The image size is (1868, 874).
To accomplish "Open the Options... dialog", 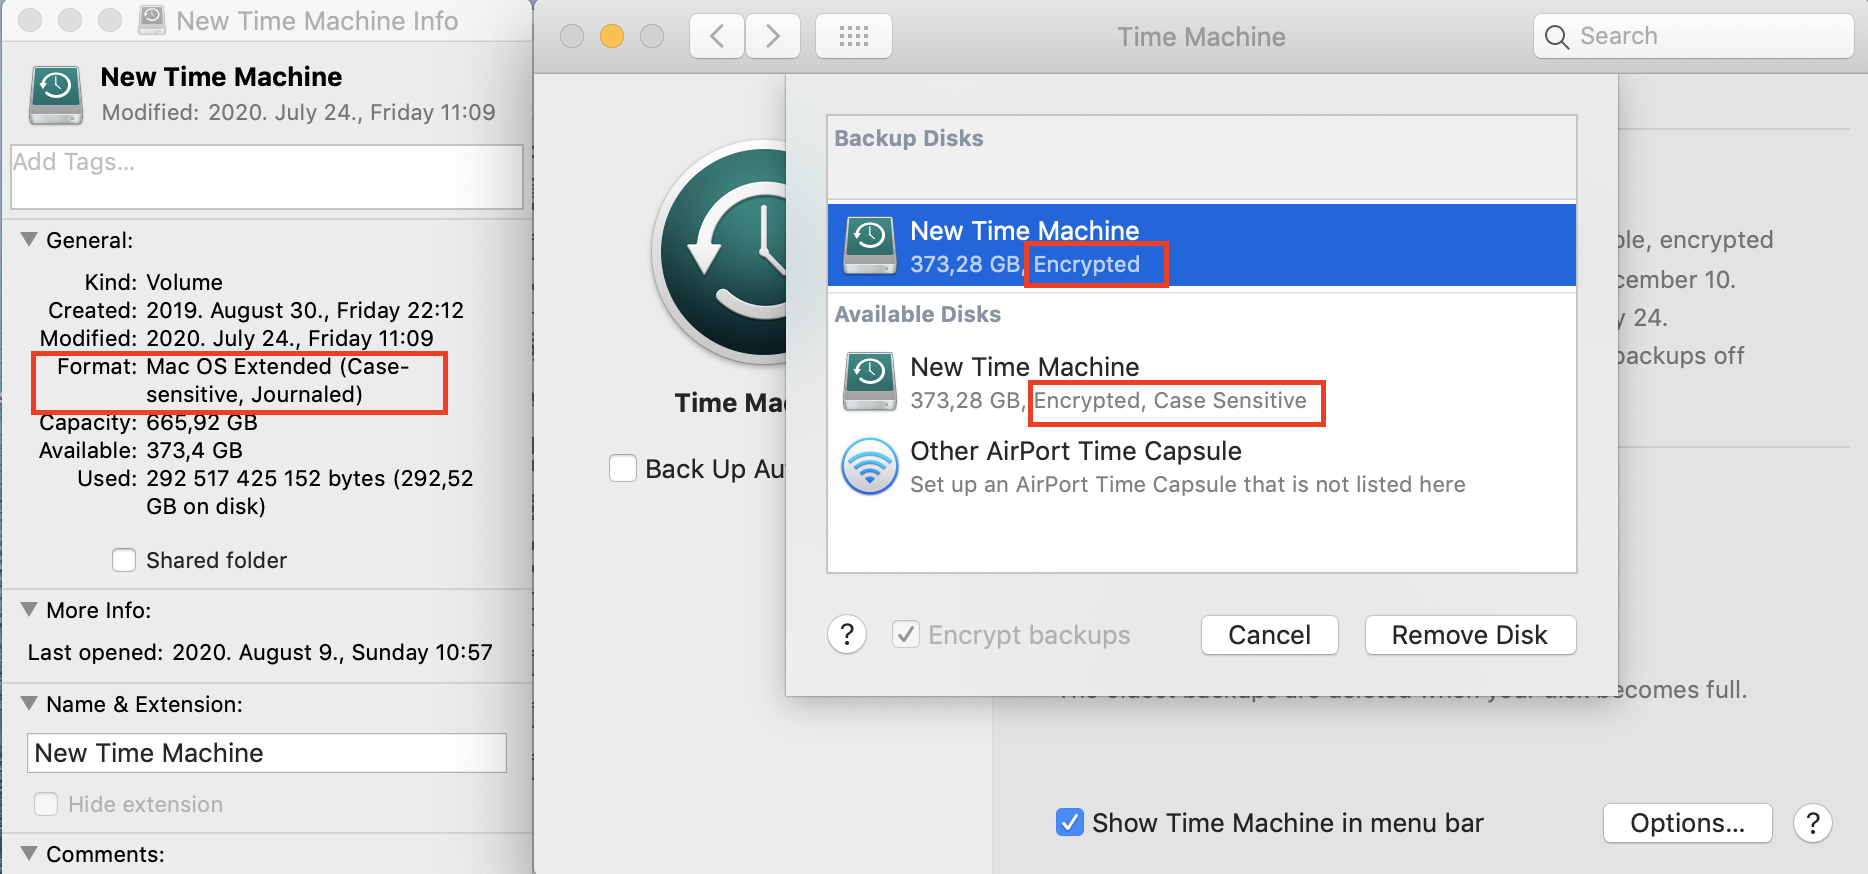I will click(1687, 823).
